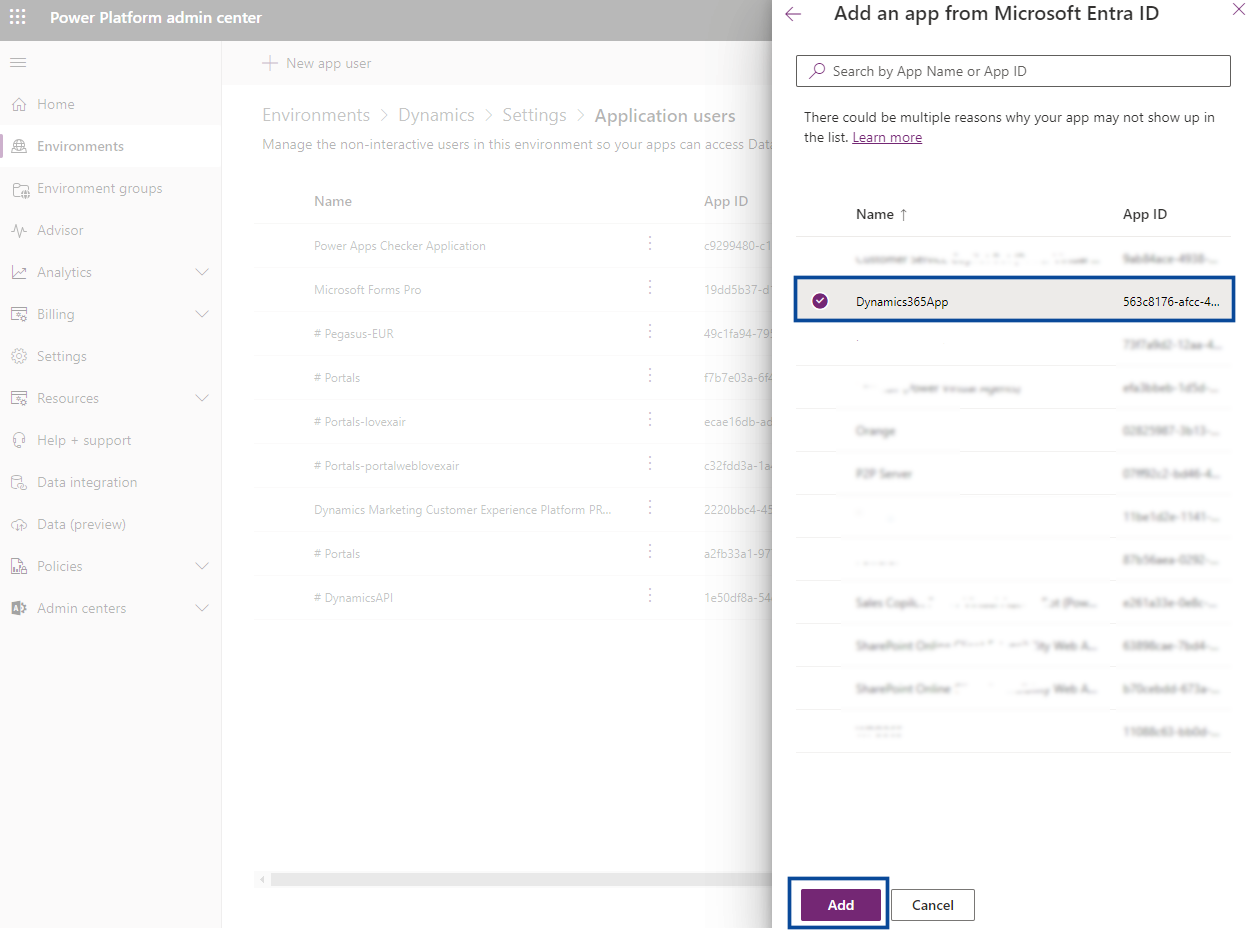Click the Cancel button
This screenshot has width=1253, height=930.
click(x=933, y=905)
